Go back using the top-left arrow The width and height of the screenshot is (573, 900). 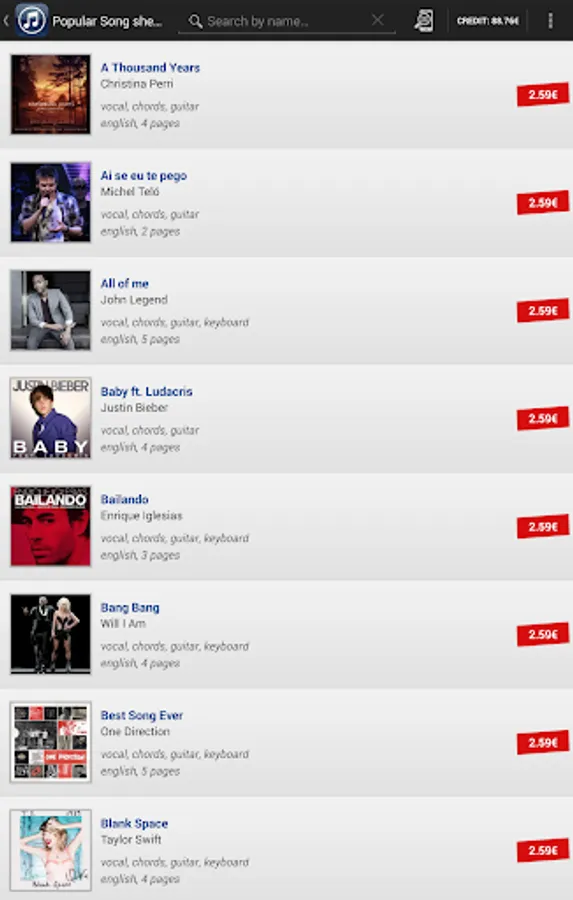[x=6, y=21]
